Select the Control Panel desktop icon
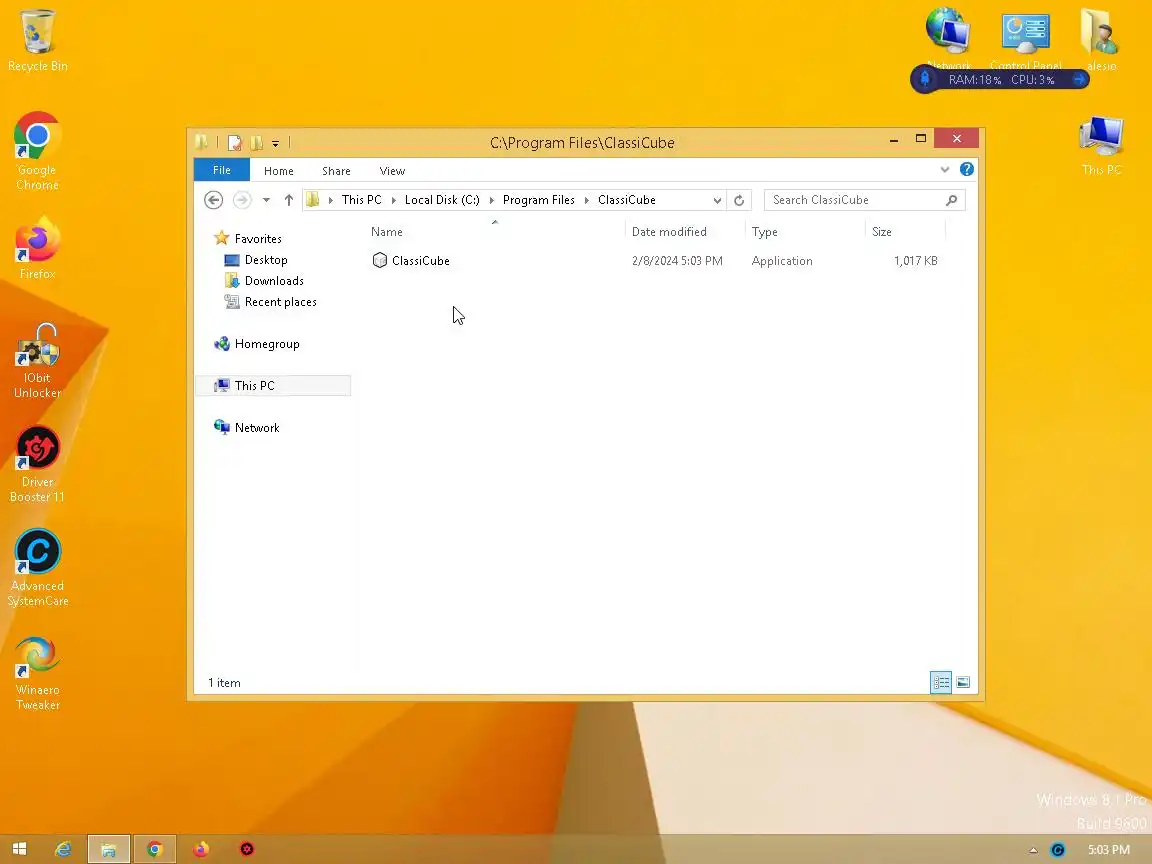The image size is (1152, 864). pos(1026,38)
